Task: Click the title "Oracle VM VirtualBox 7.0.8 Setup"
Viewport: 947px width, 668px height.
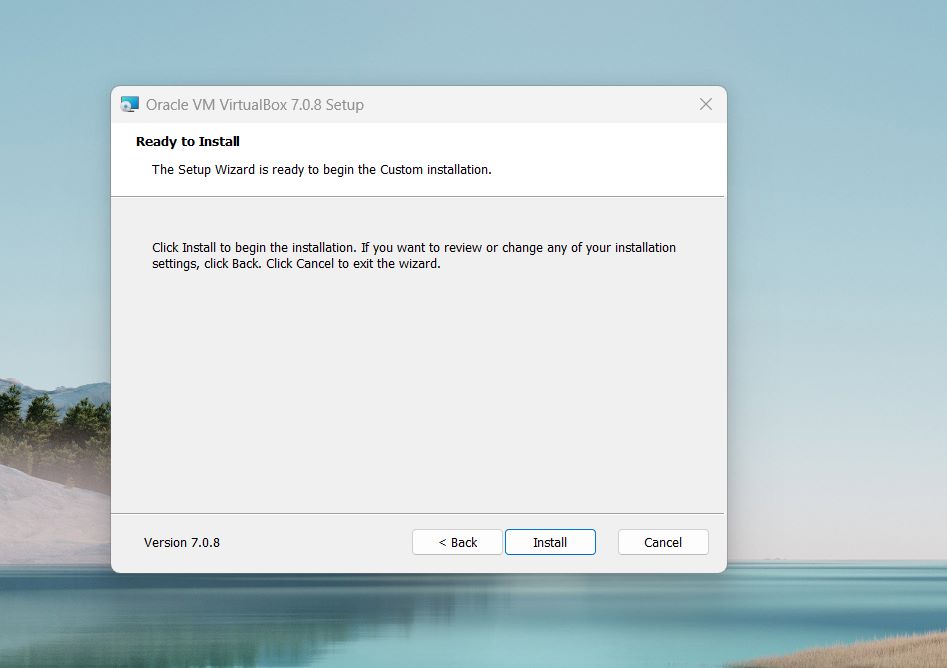Action: [255, 104]
